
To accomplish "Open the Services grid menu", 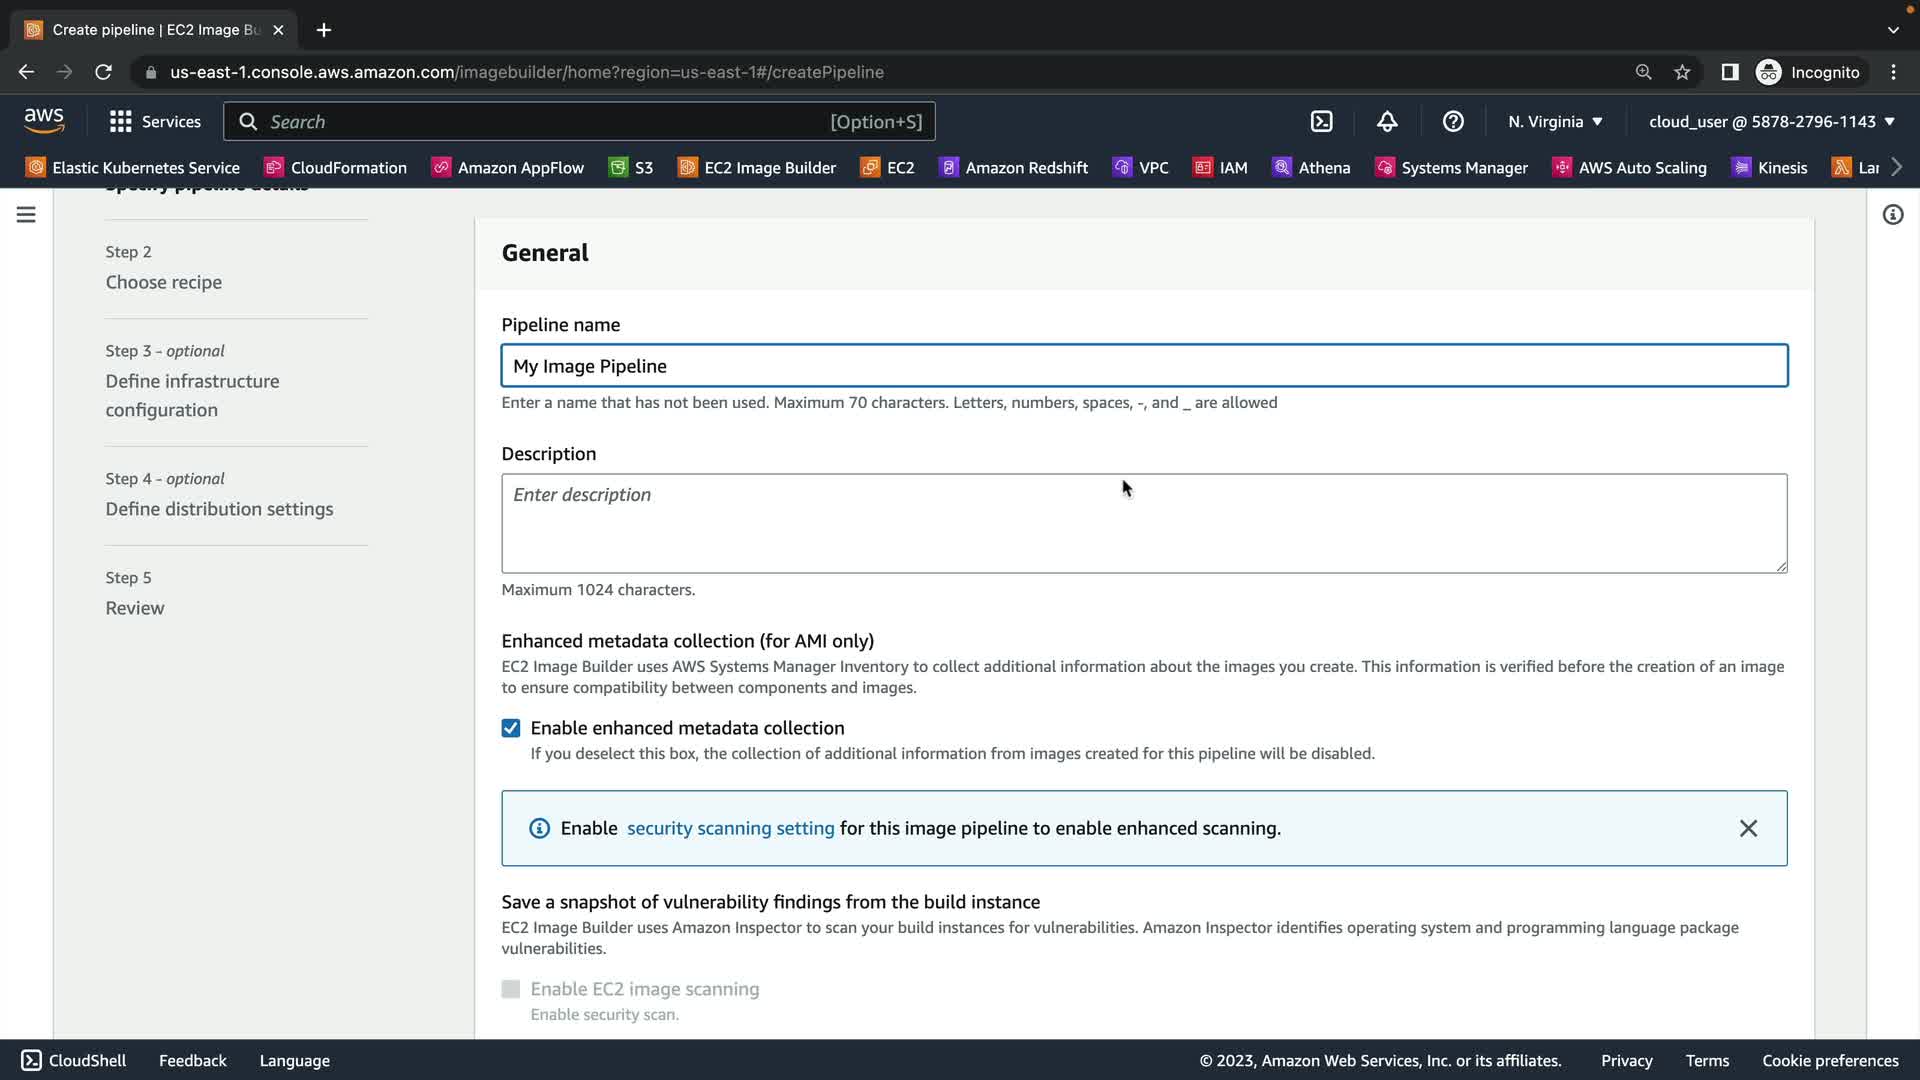I will click(155, 121).
